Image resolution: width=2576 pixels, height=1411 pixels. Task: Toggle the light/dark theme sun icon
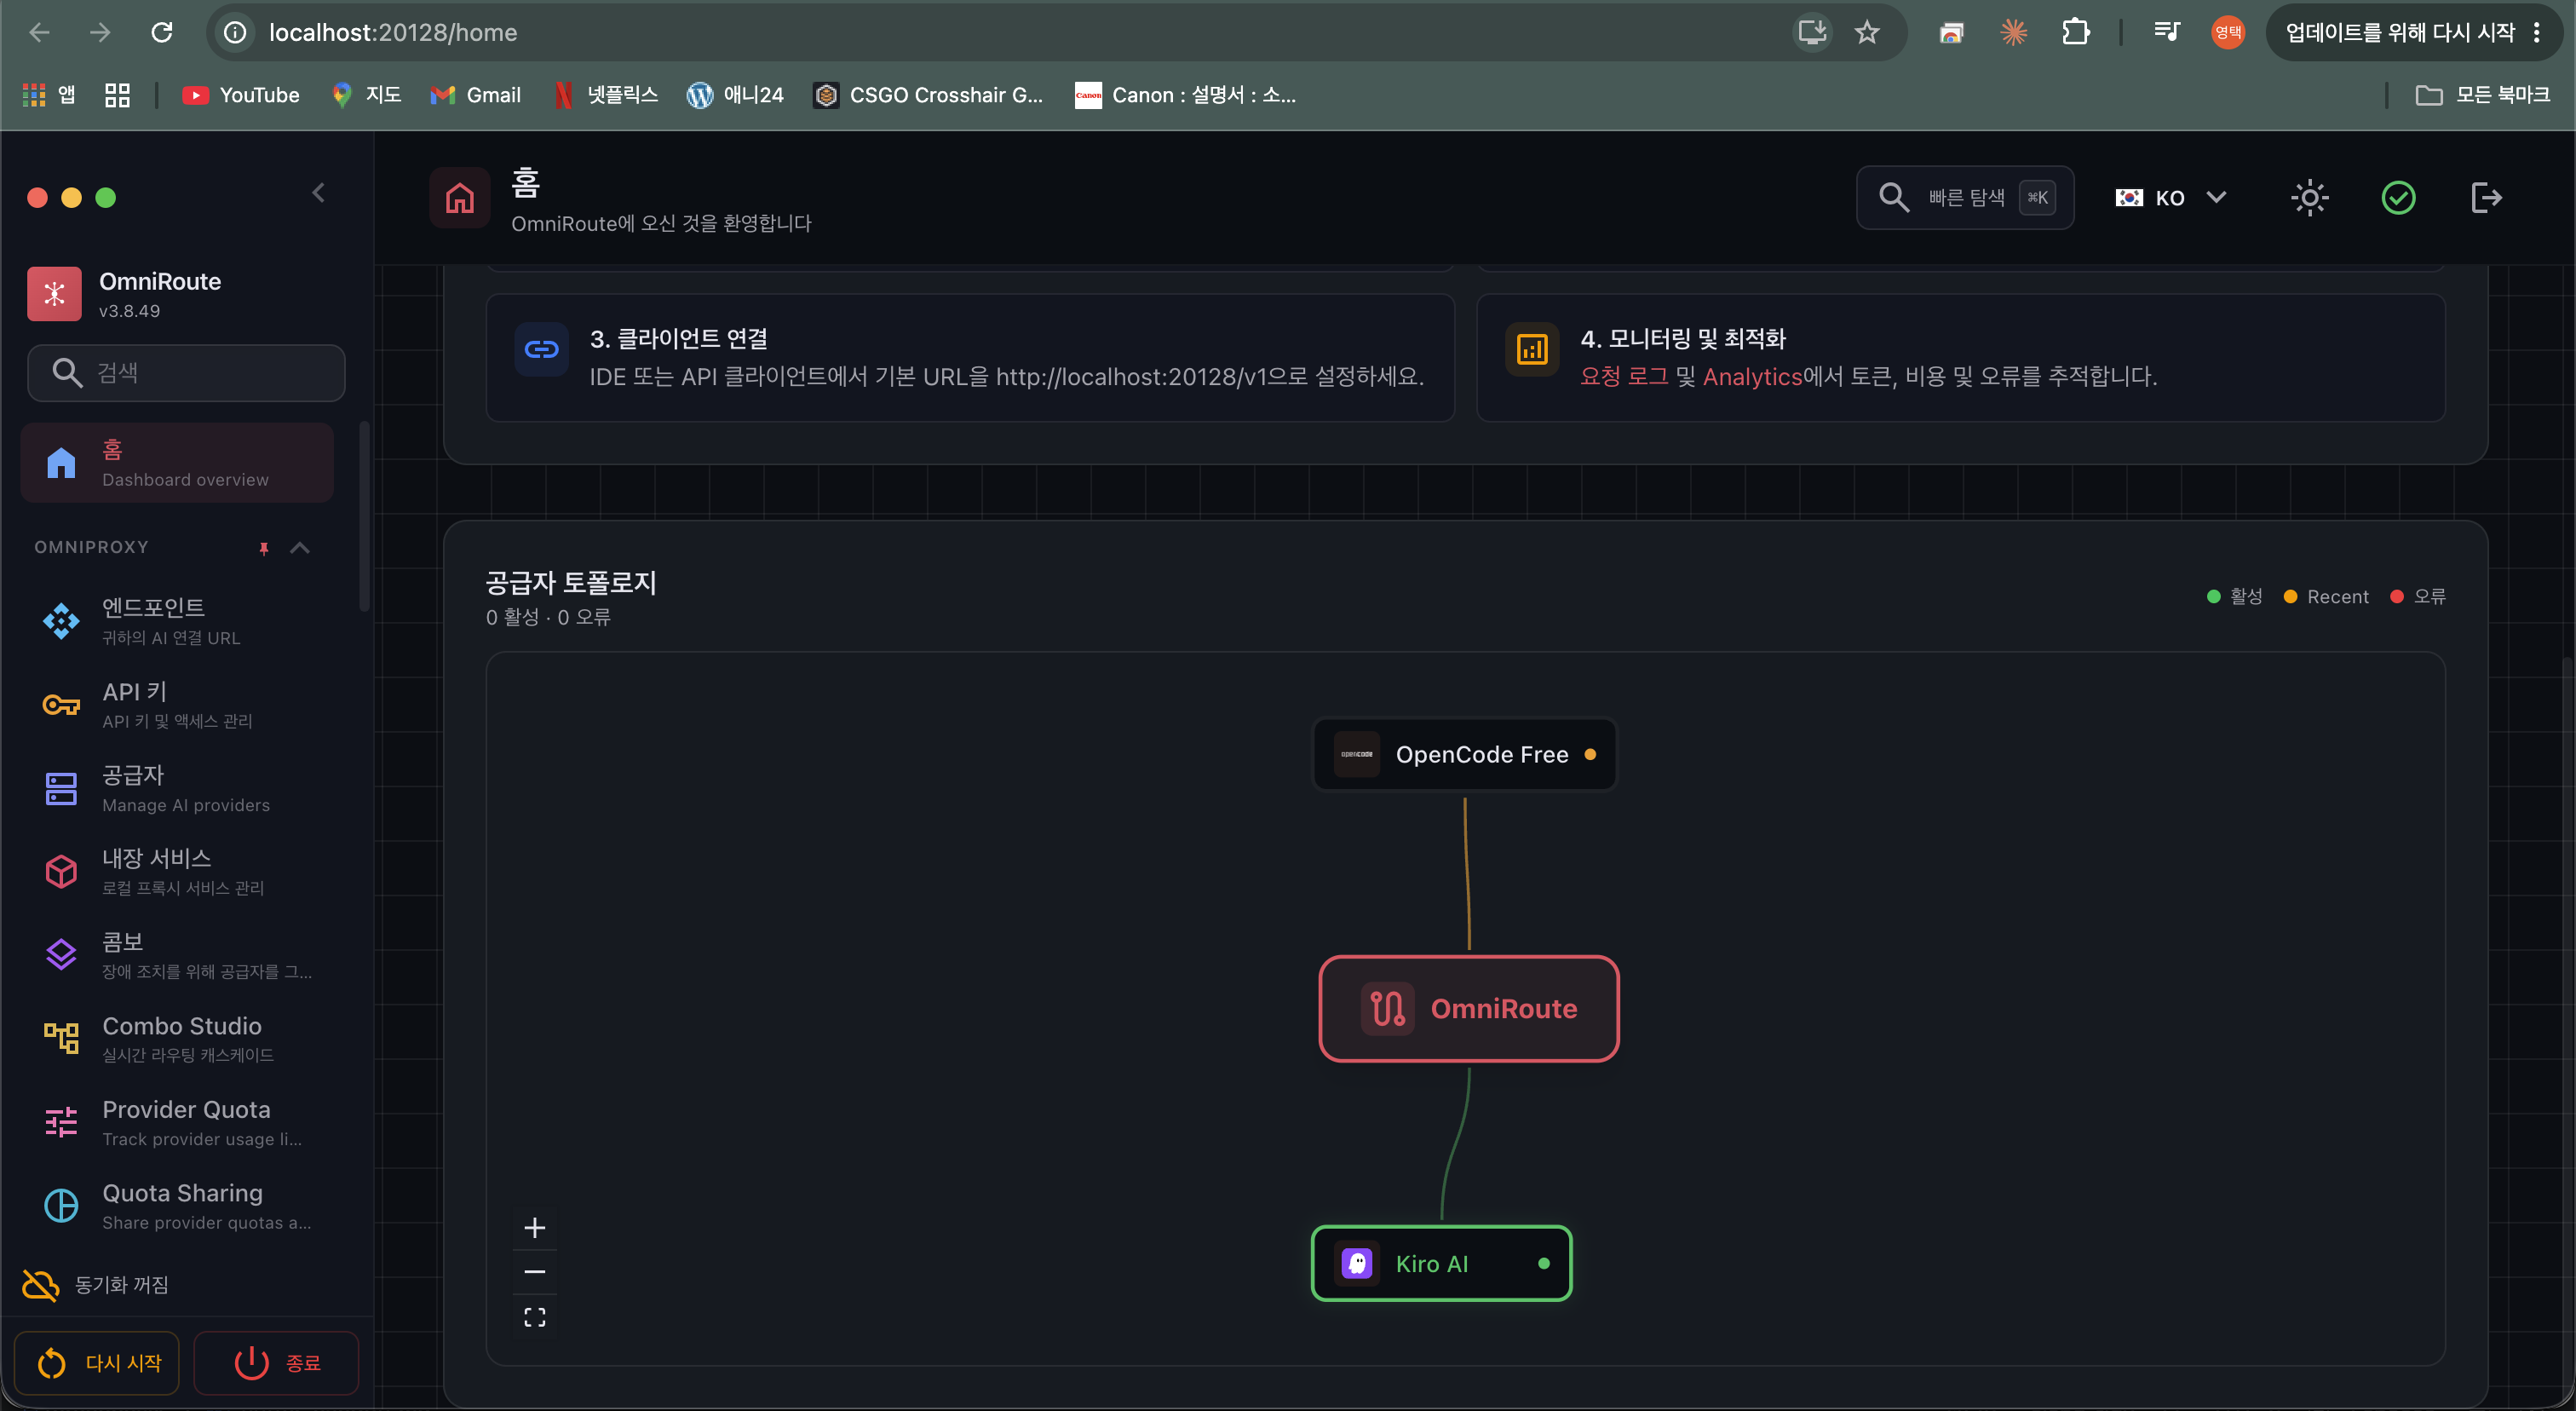[2309, 198]
